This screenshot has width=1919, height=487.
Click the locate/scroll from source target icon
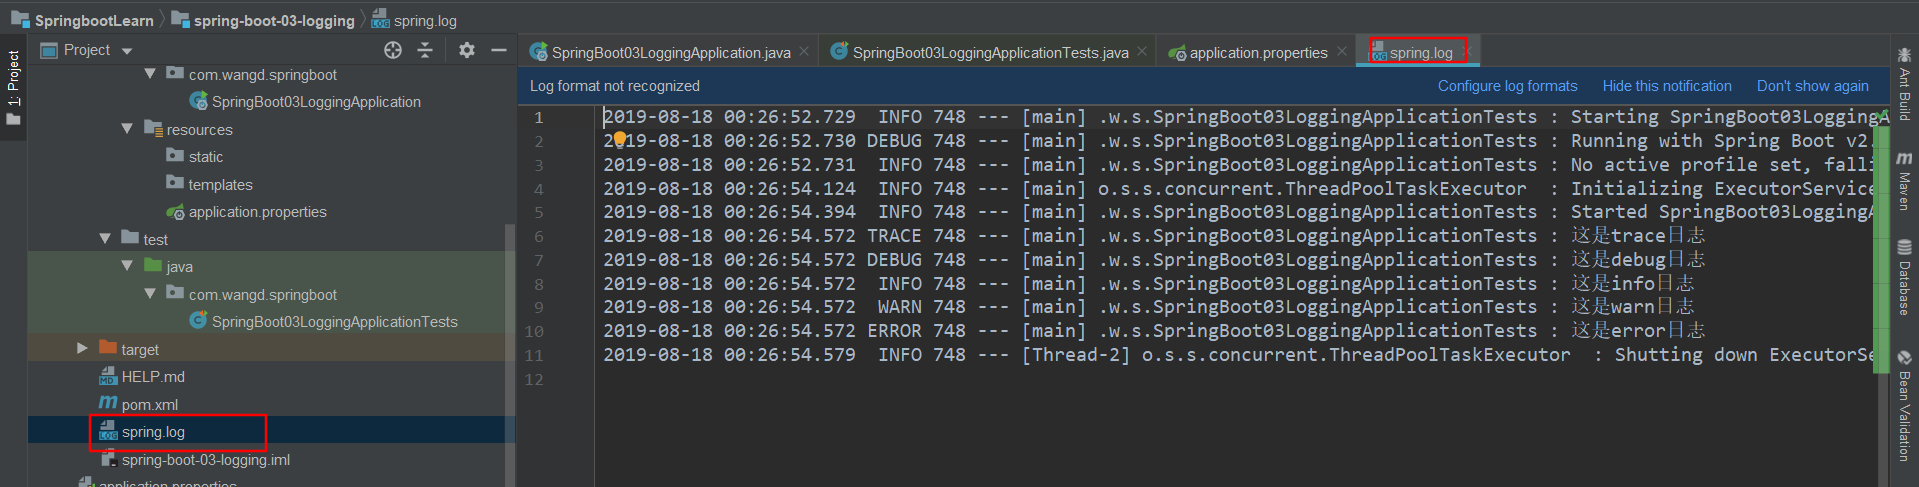pos(393,50)
